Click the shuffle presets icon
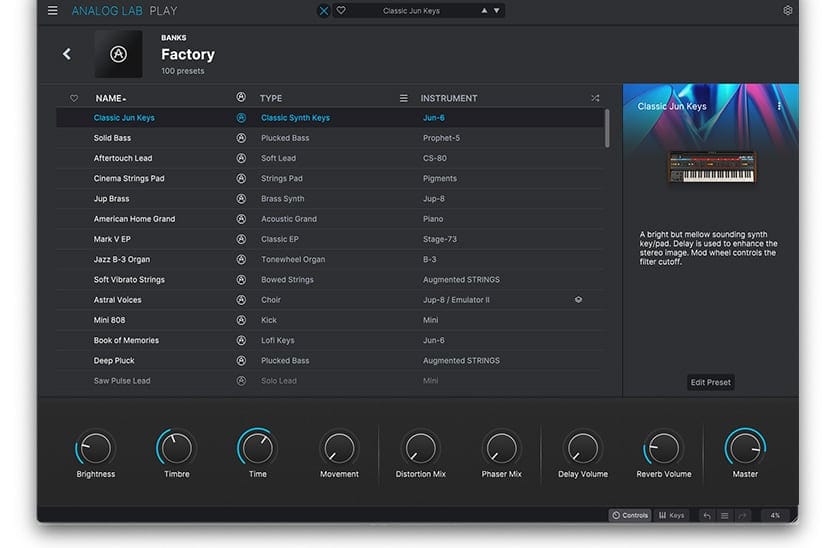The height and width of the screenshot is (548, 837). click(x=595, y=98)
